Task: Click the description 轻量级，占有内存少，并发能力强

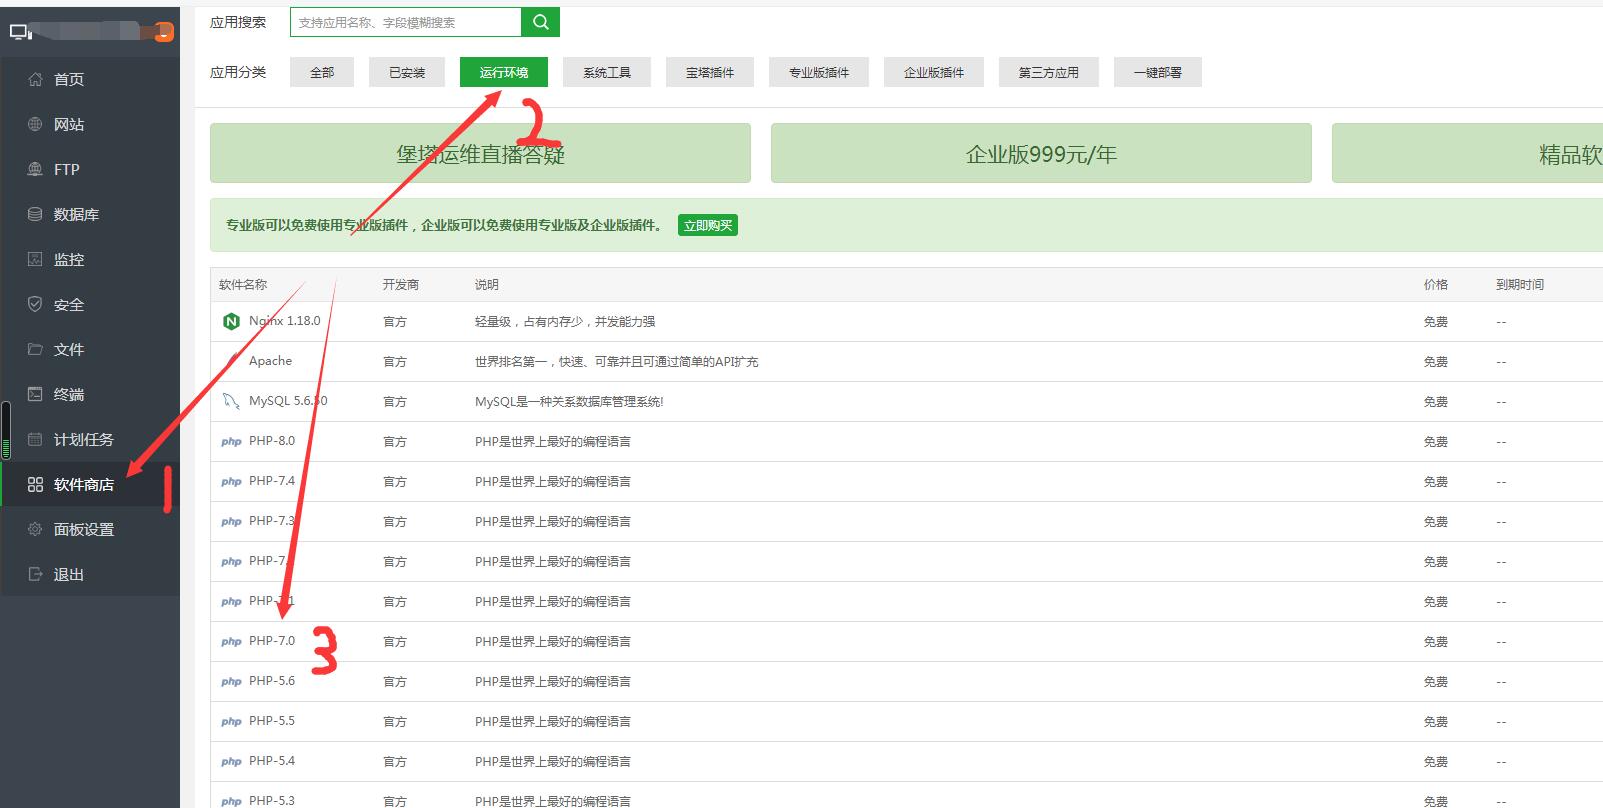Action: tap(565, 321)
